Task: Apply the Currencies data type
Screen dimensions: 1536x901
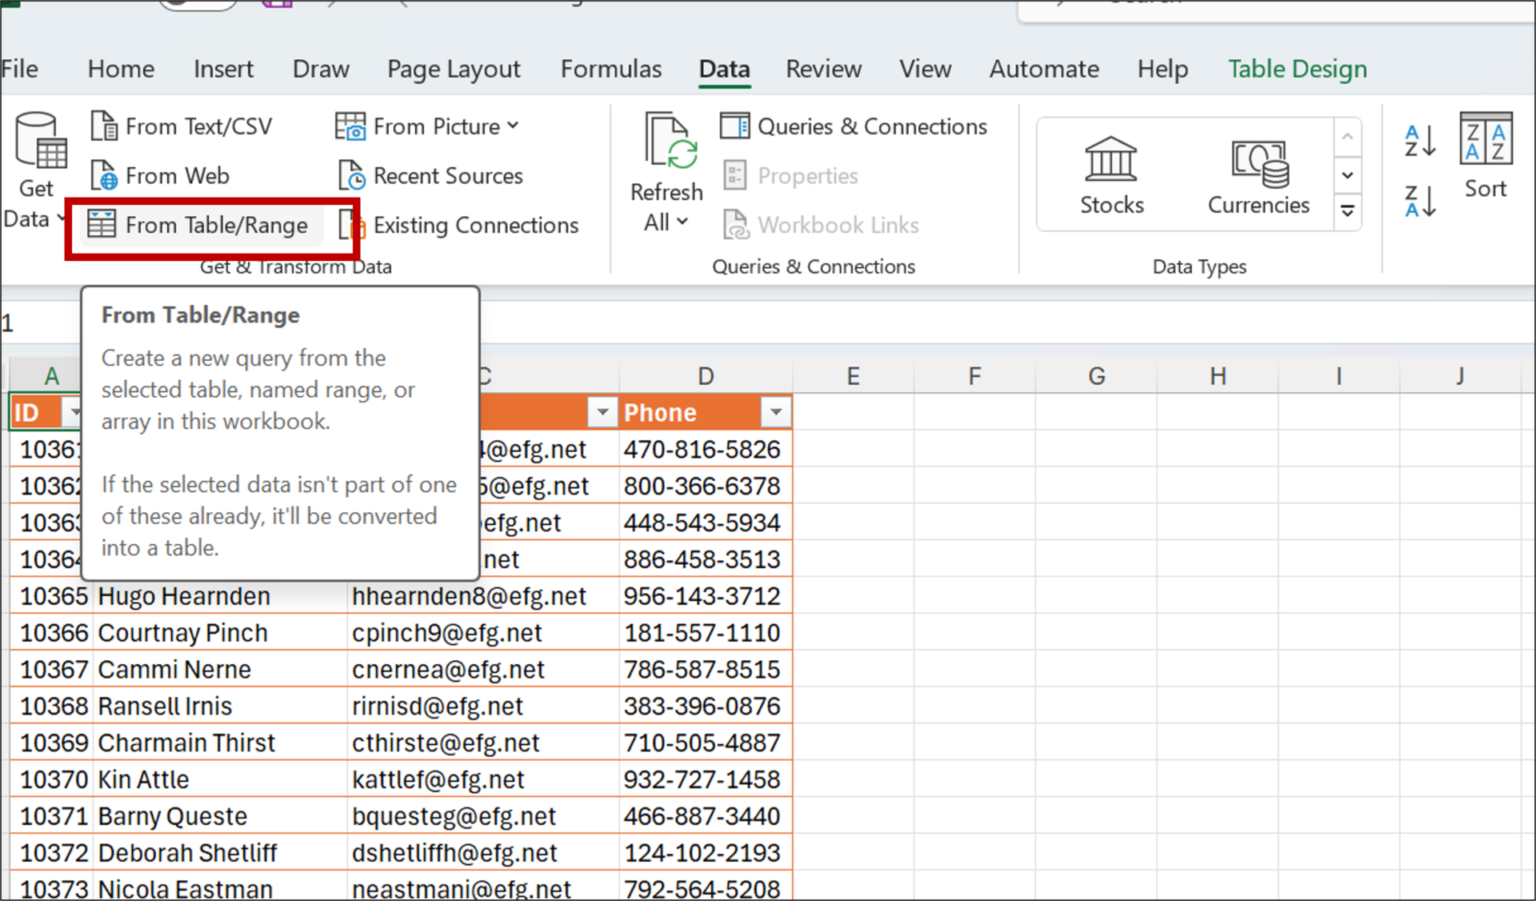Action: pyautogui.click(x=1258, y=173)
